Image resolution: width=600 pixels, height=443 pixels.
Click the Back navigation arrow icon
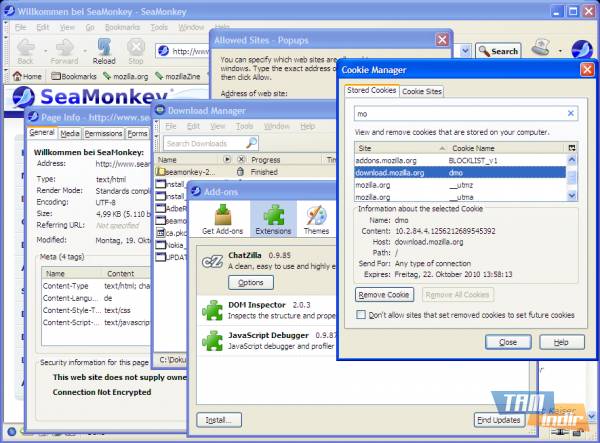coord(26,48)
